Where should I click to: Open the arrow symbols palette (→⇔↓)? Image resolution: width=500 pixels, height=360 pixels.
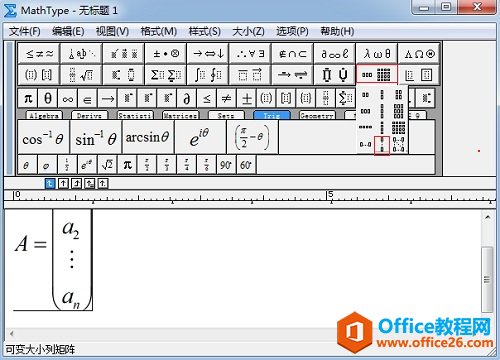tap(208, 53)
